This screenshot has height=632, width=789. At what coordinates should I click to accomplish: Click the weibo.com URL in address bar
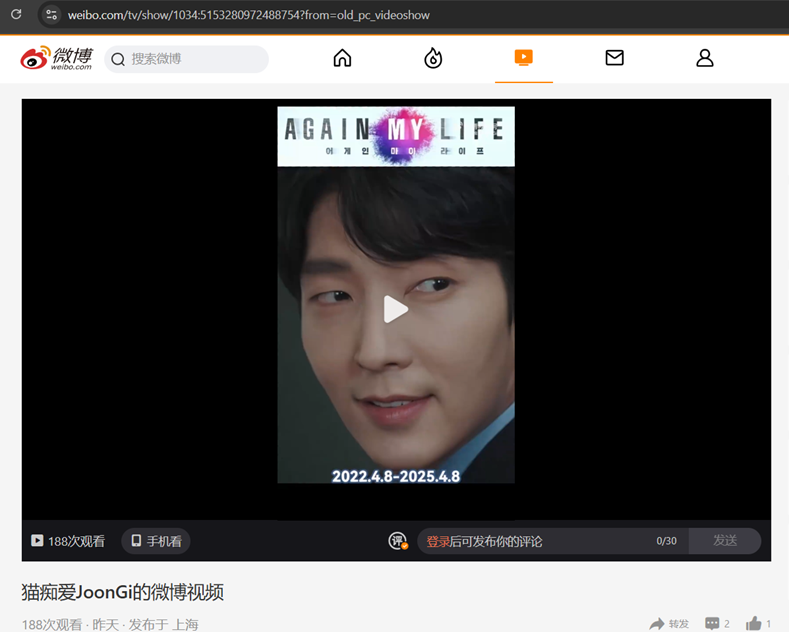[x=249, y=15]
